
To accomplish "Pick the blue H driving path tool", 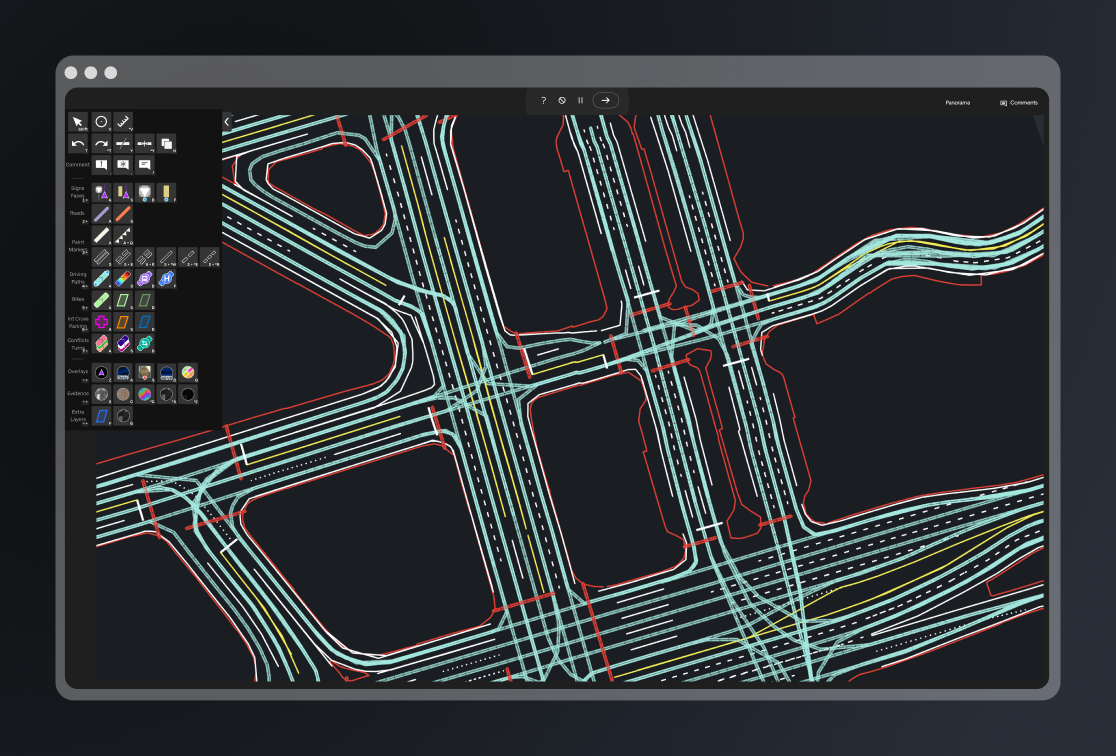I will pyautogui.click(x=166, y=279).
